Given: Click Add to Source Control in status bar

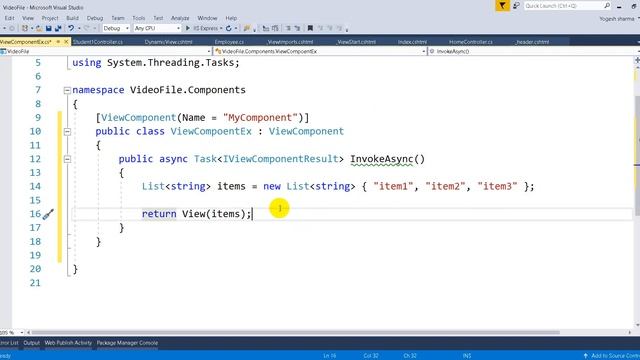Looking at the screenshot, I should 611,356.
